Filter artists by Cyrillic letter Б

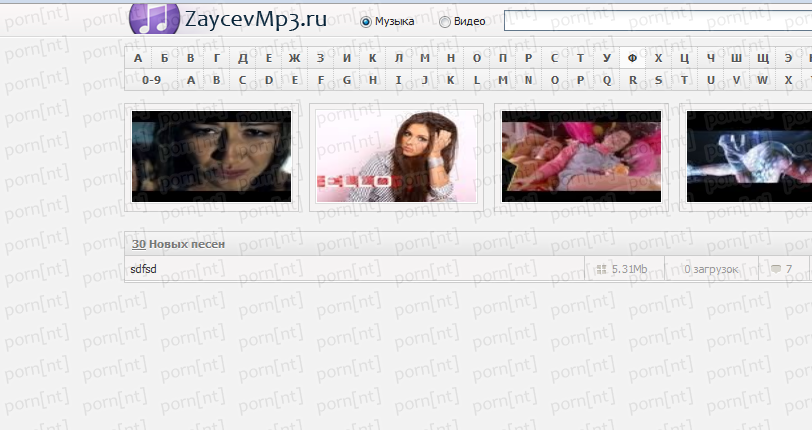pos(164,58)
